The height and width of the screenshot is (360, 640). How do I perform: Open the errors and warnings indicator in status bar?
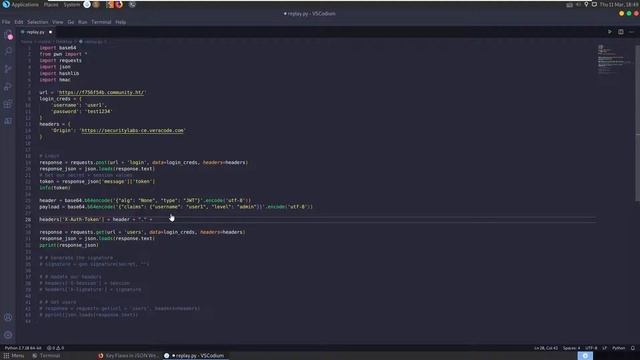click(56, 348)
